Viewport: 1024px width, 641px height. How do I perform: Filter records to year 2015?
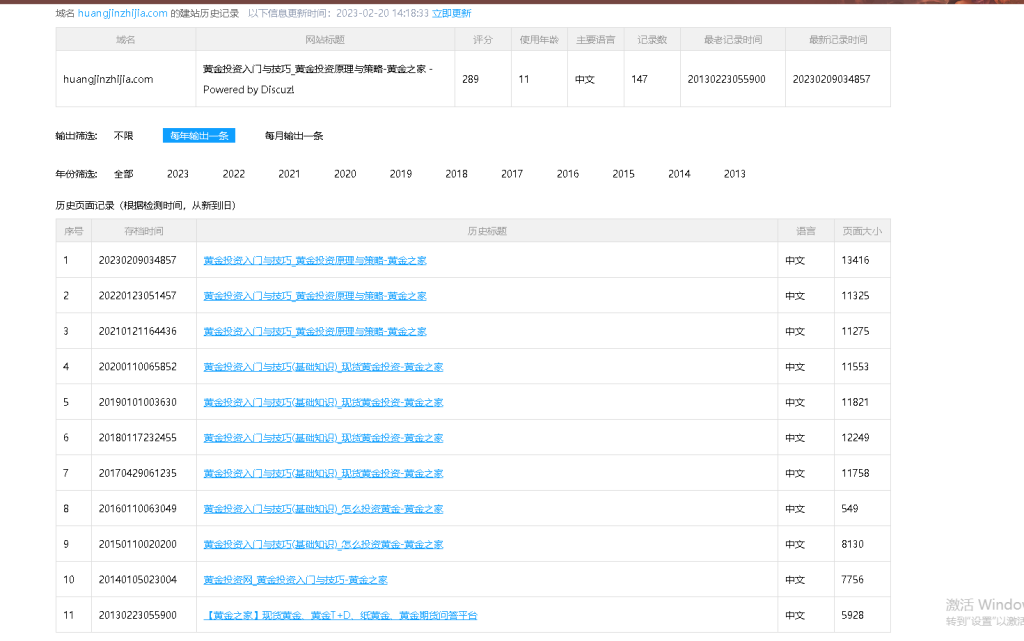pos(624,174)
